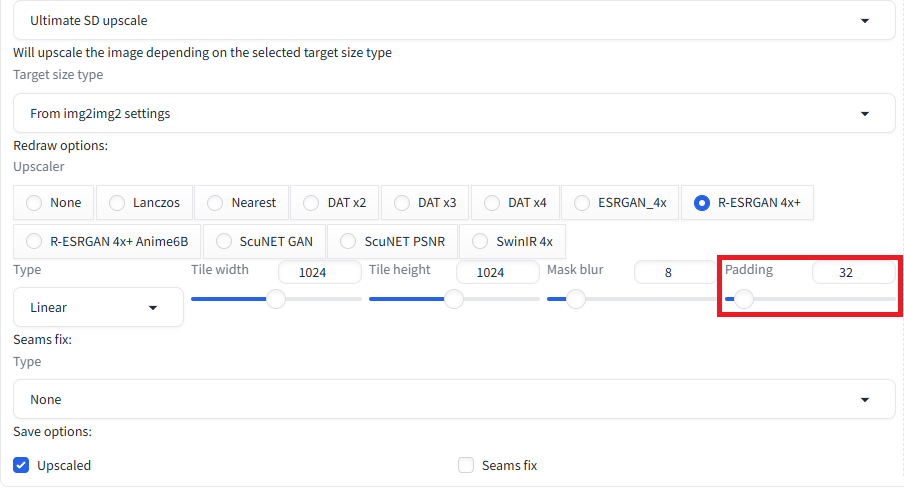The height and width of the screenshot is (497, 904).
Task: Open the Linear redraw type dropdown
Action: tap(98, 307)
